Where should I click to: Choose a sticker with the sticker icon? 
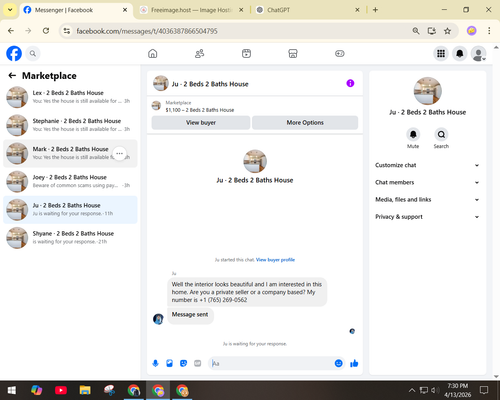click(x=183, y=363)
